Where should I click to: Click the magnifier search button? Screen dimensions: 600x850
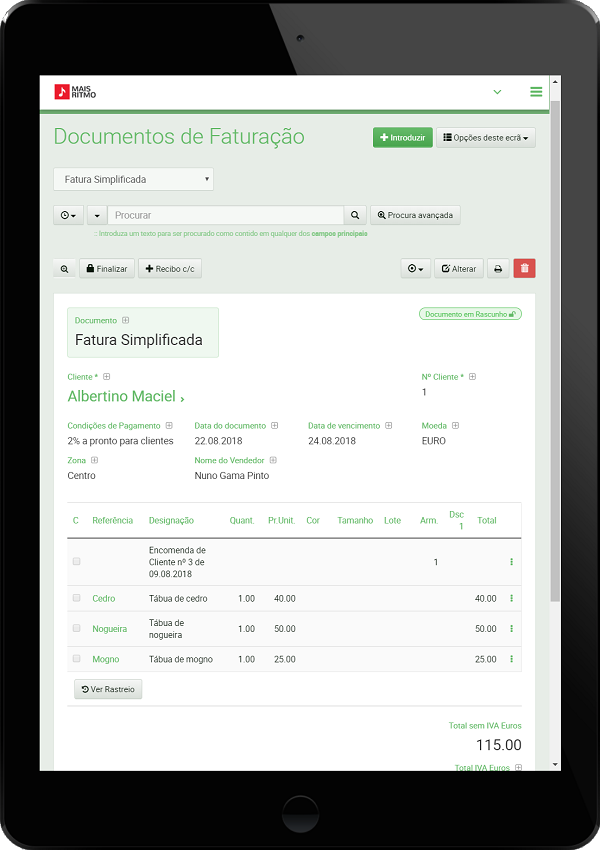click(x=355, y=215)
